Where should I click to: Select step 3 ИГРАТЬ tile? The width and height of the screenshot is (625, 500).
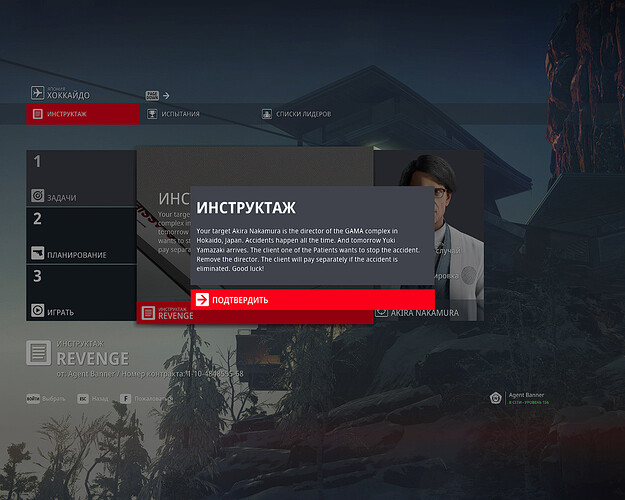81,293
